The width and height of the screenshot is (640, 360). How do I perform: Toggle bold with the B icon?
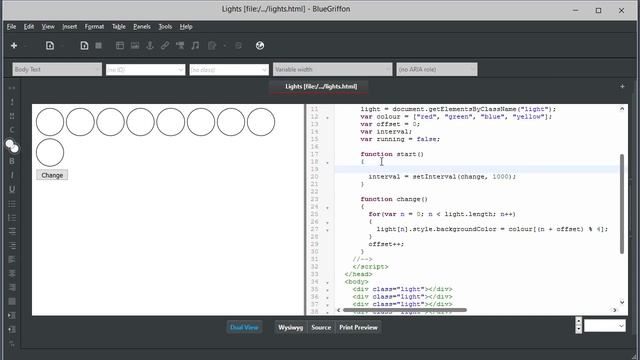coord(12,161)
